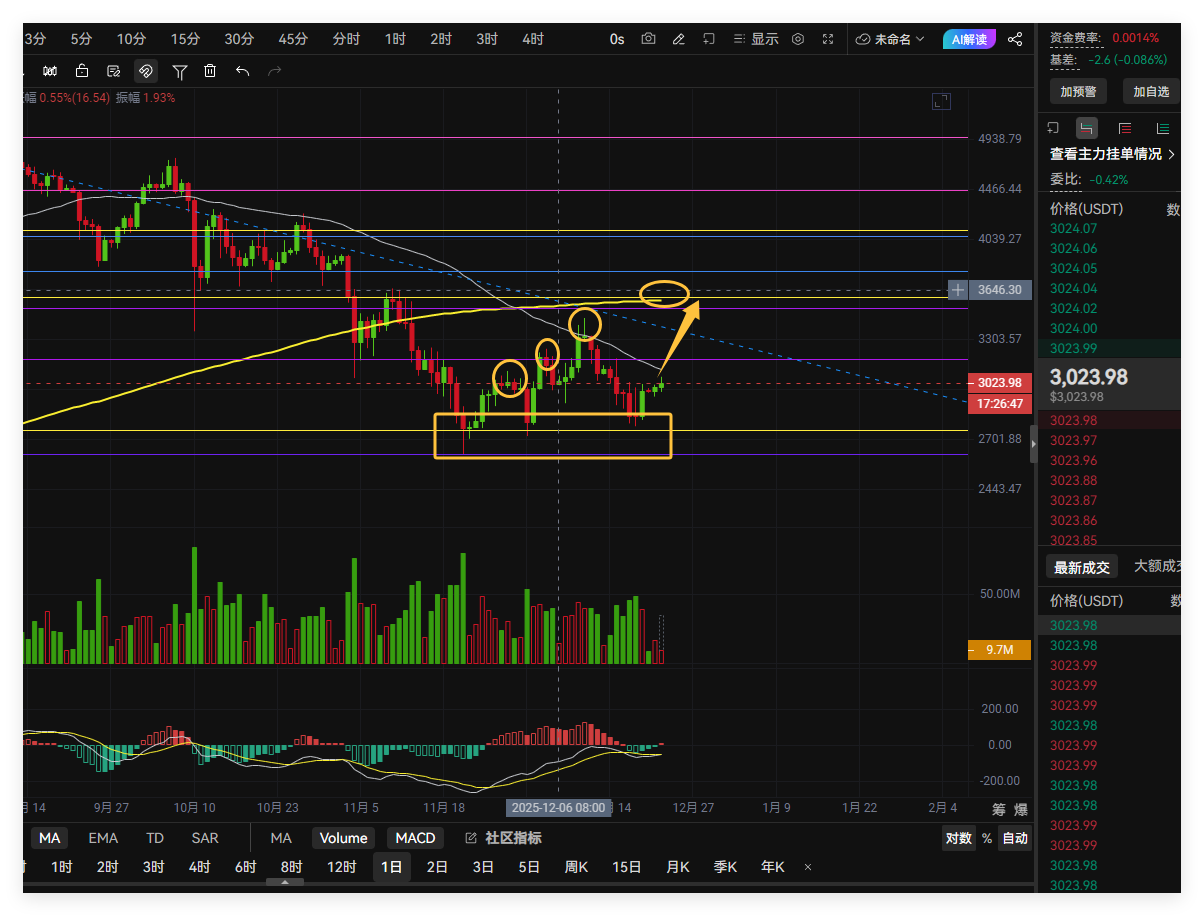Screen dimensions: 1204x916
Task: Open the pencil drawing tool
Action: 679,39
